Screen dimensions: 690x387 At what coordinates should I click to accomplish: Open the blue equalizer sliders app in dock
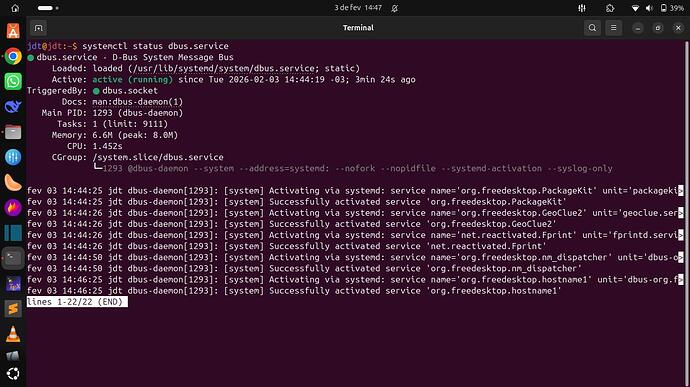point(13,157)
